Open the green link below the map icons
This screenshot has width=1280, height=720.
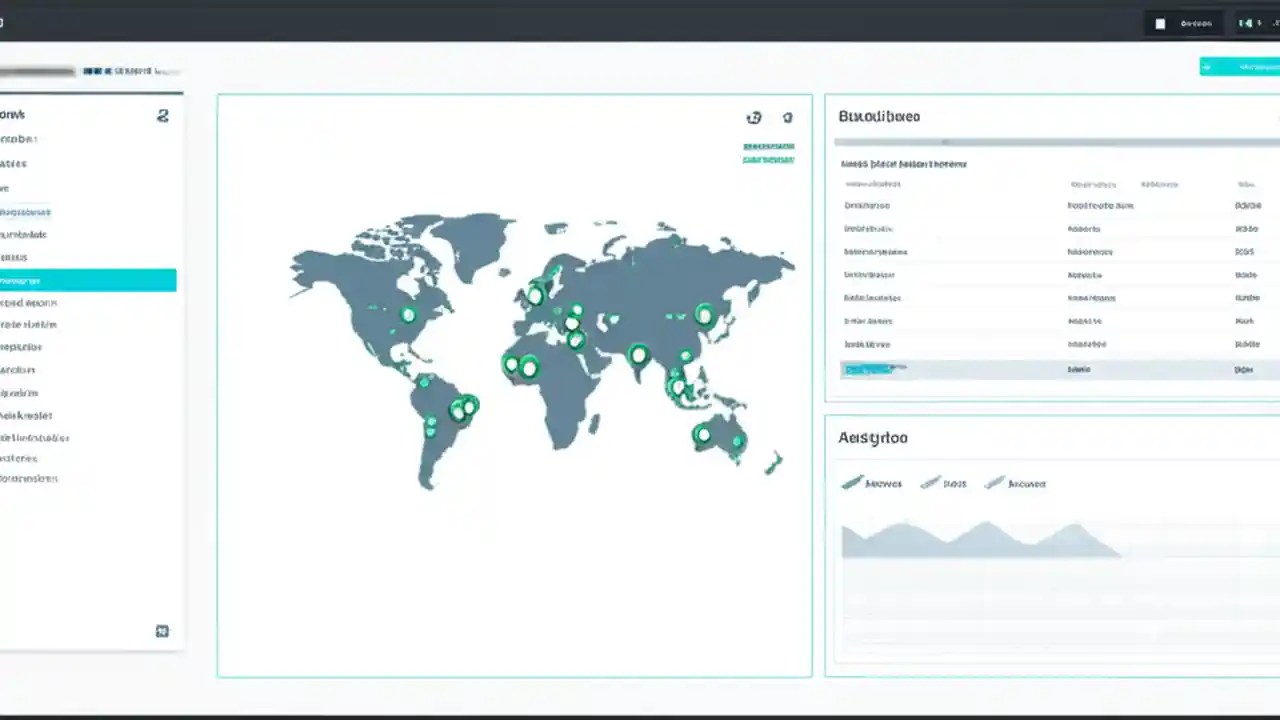768,146
